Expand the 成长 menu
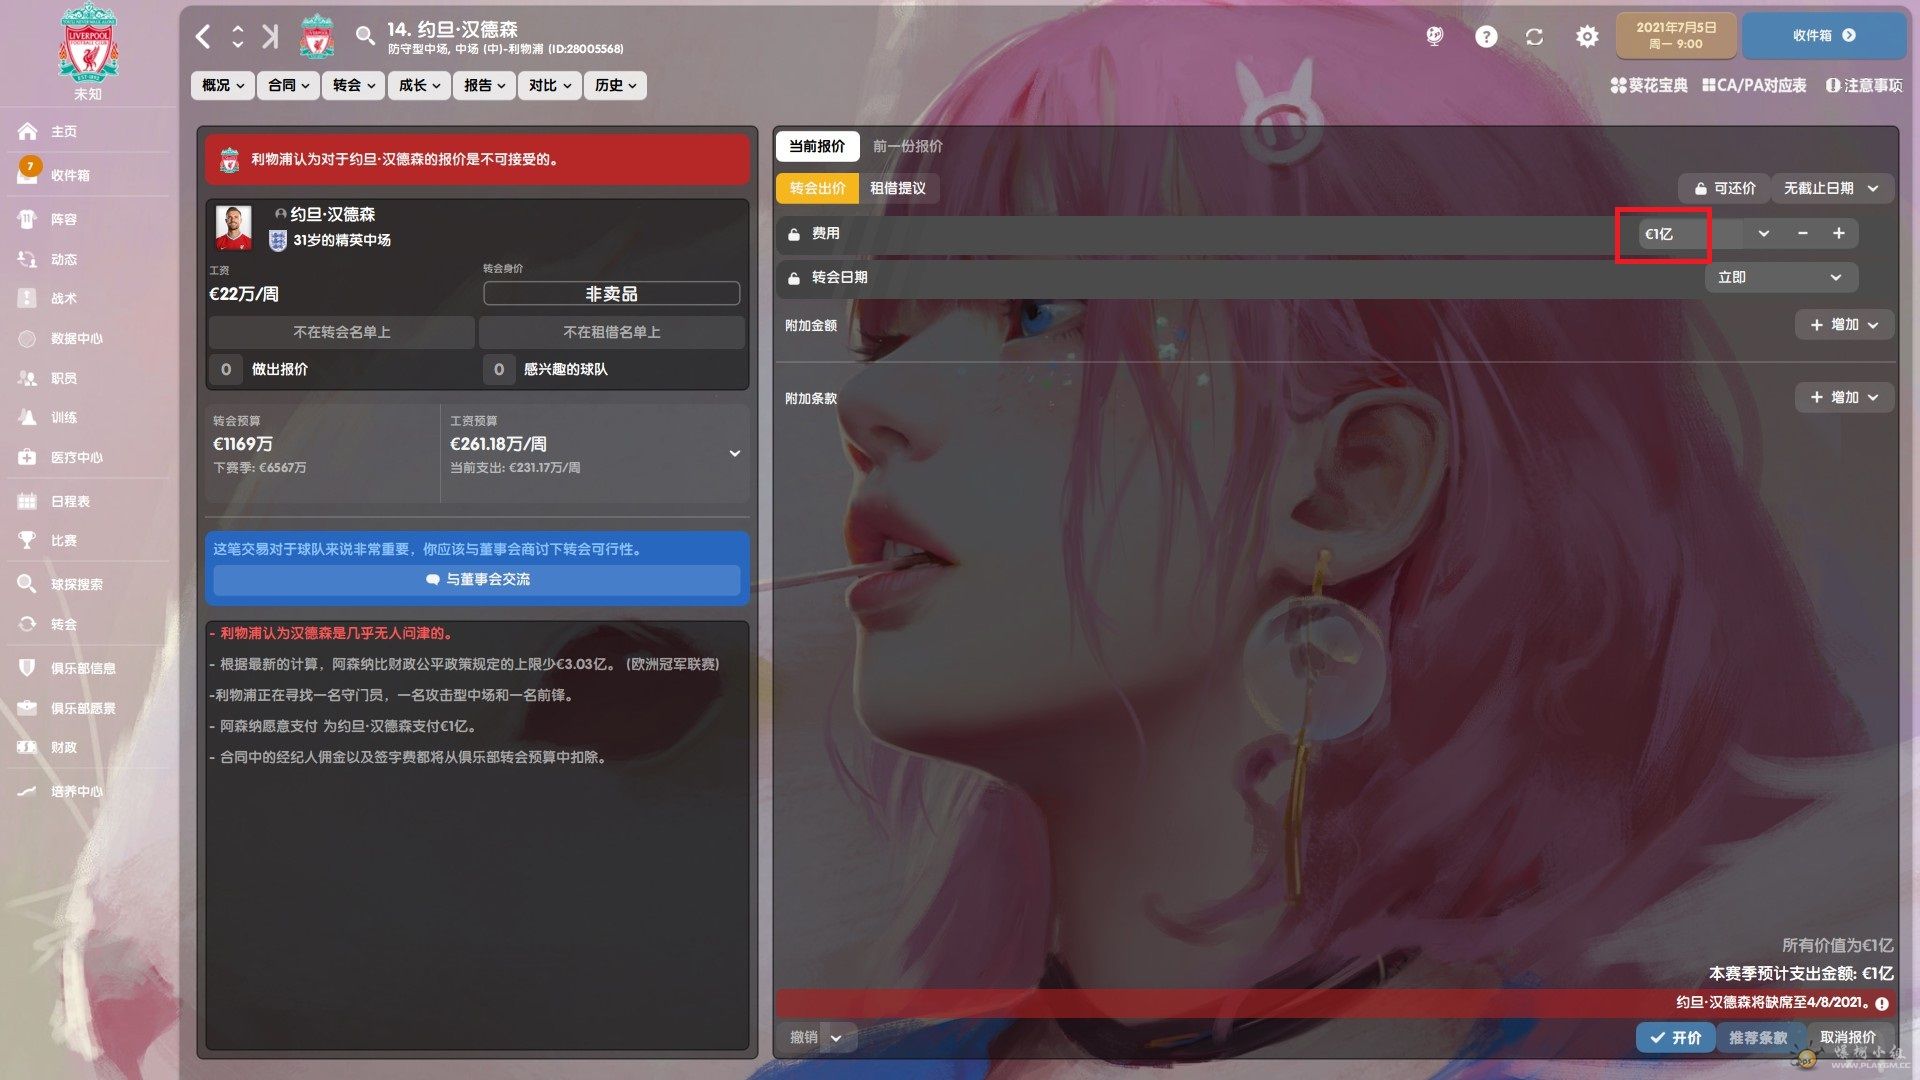 419,85
